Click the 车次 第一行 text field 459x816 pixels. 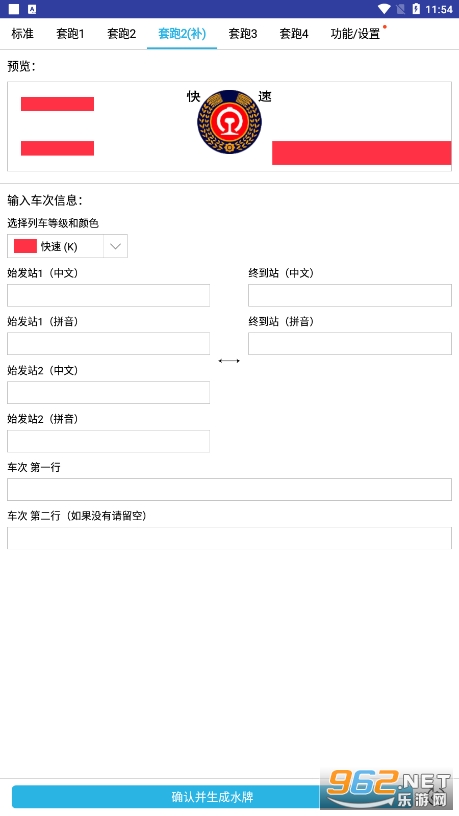230,490
